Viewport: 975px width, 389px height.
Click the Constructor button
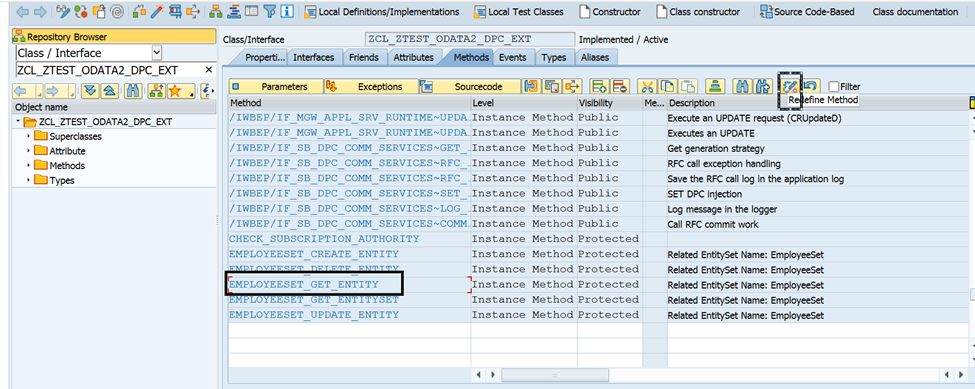609,12
